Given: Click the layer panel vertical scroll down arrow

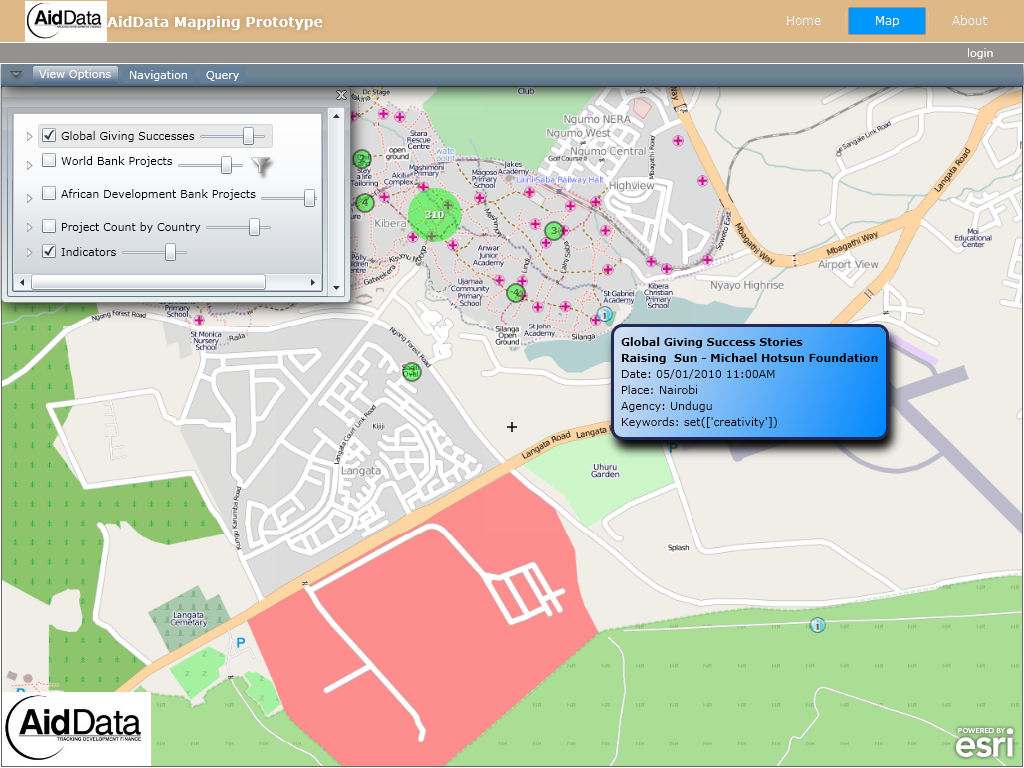Looking at the screenshot, I should click(336, 287).
